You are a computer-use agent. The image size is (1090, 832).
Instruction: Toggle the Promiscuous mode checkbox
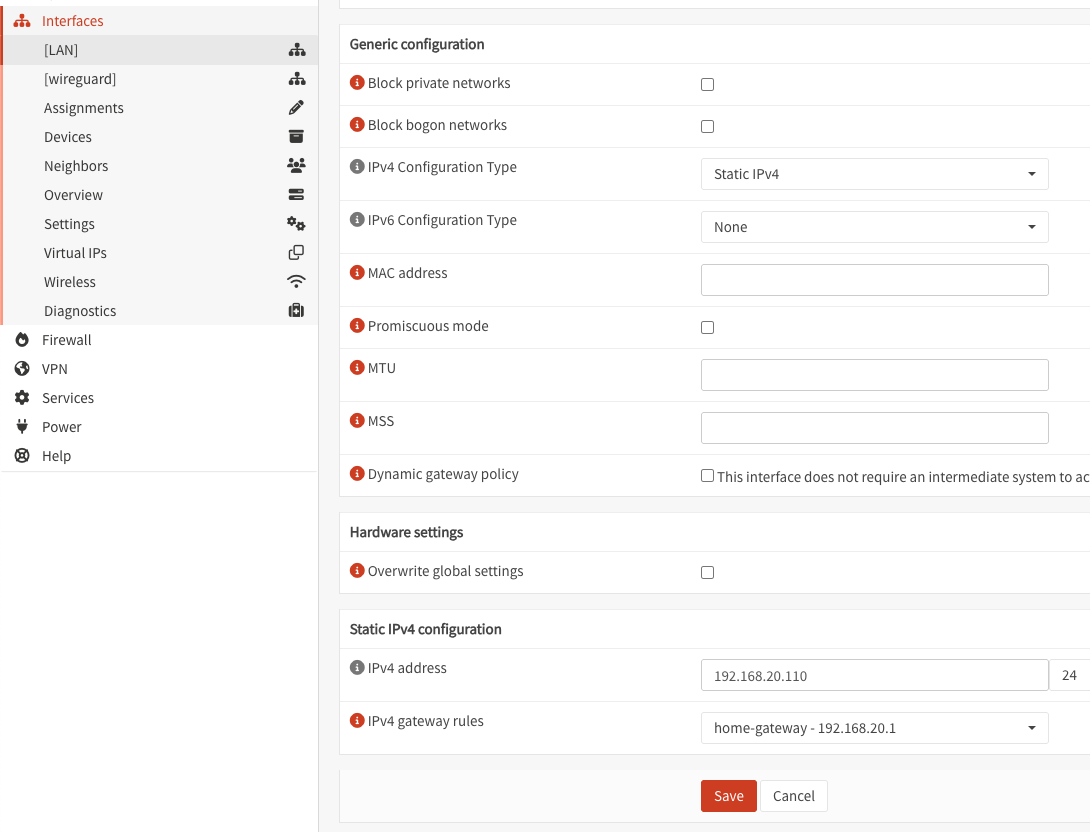[x=707, y=328]
